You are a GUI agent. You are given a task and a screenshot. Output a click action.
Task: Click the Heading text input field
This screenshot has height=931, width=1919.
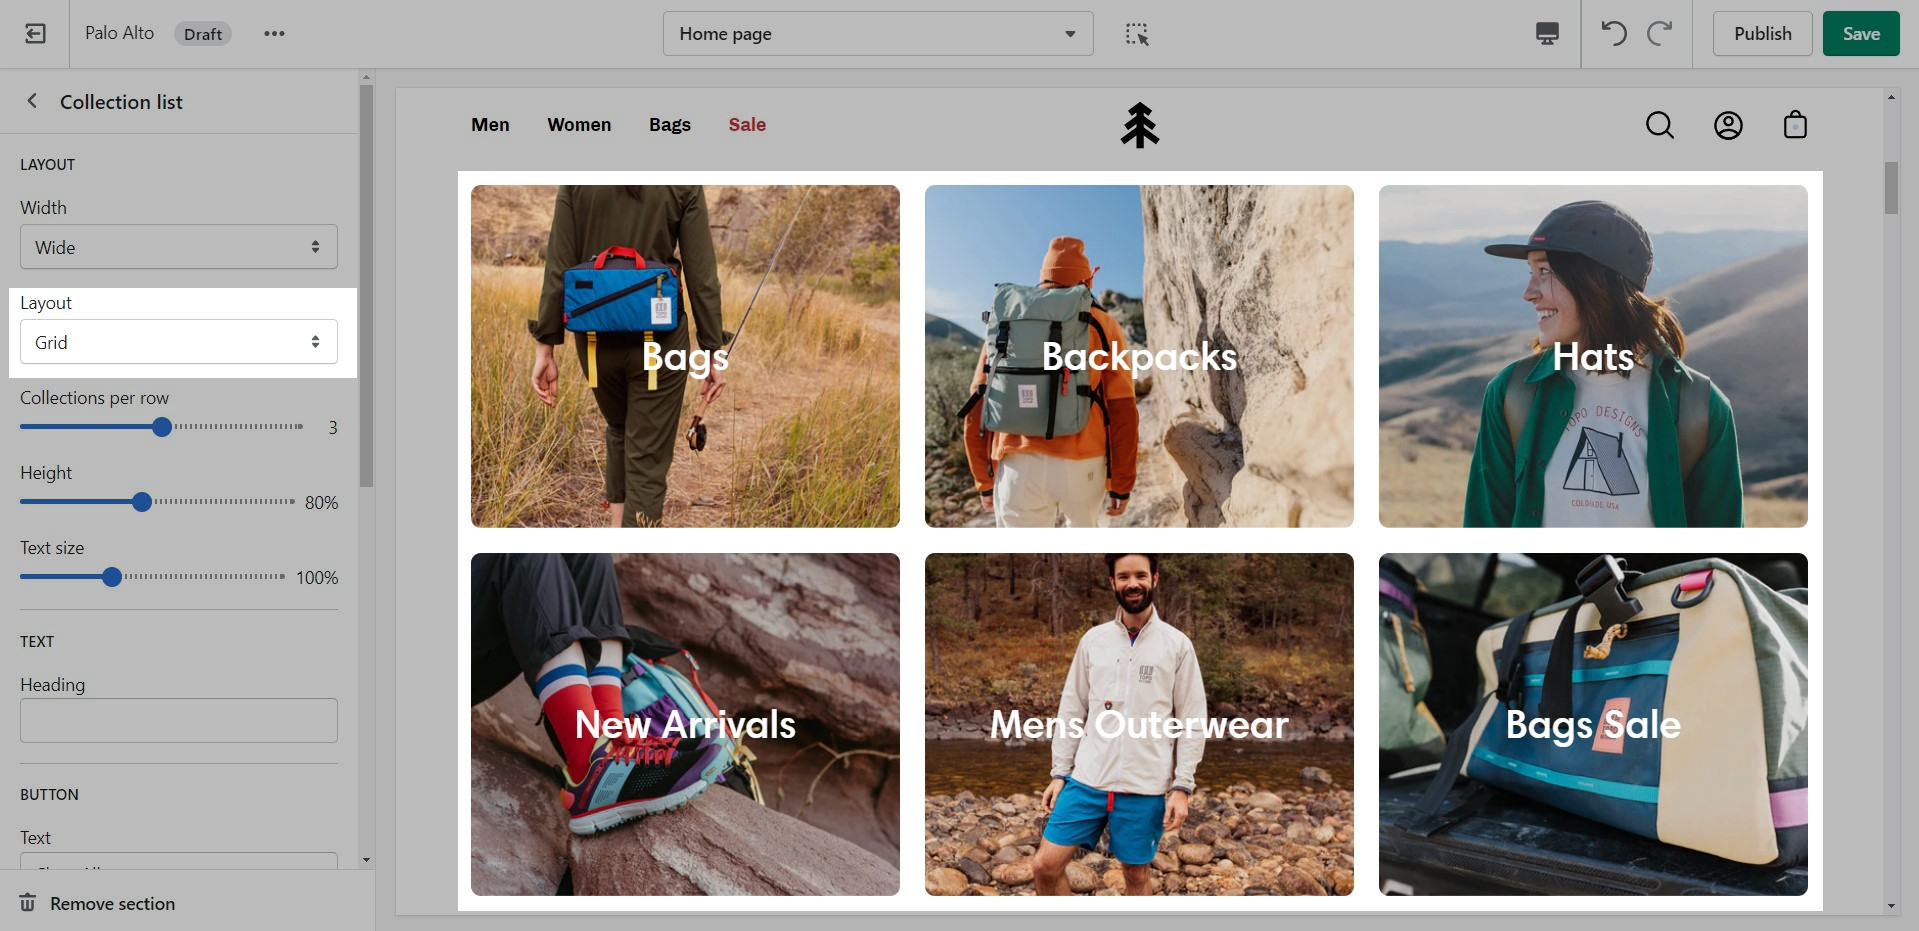click(179, 720)
